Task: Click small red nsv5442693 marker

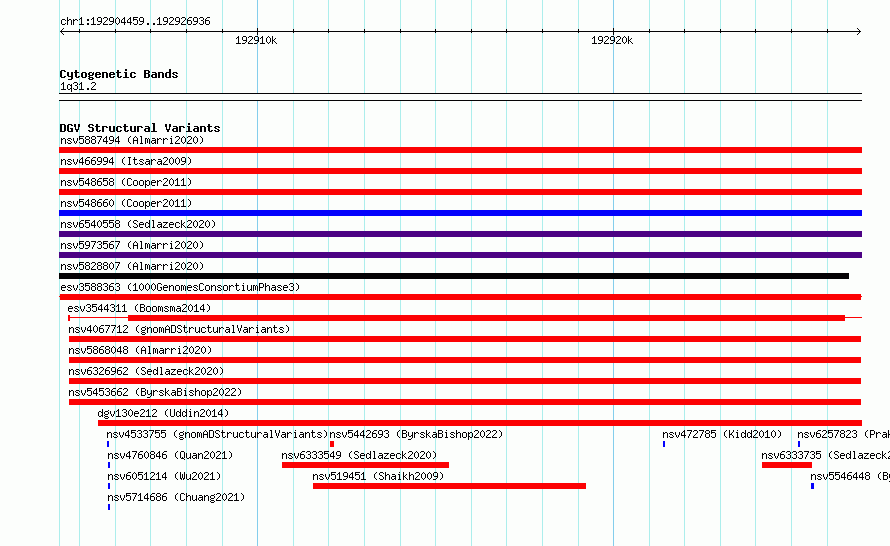Action: pyautogui.click(x=332, y=444)
